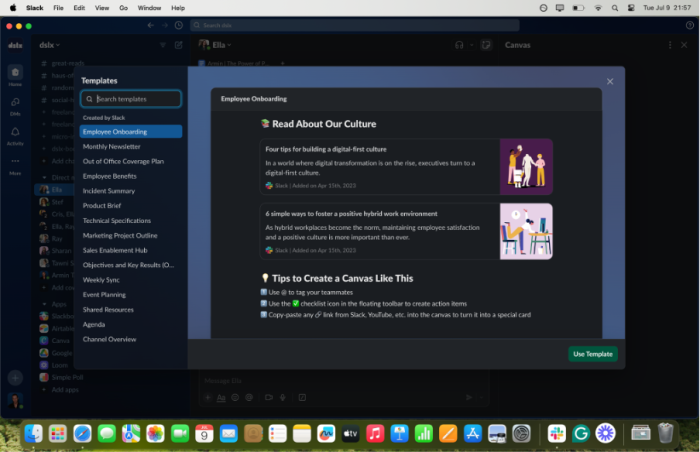The height and width of the screenshot is (452, 700).
Task: Click the create new plus button in sidebar
Action: pos(15,378)
